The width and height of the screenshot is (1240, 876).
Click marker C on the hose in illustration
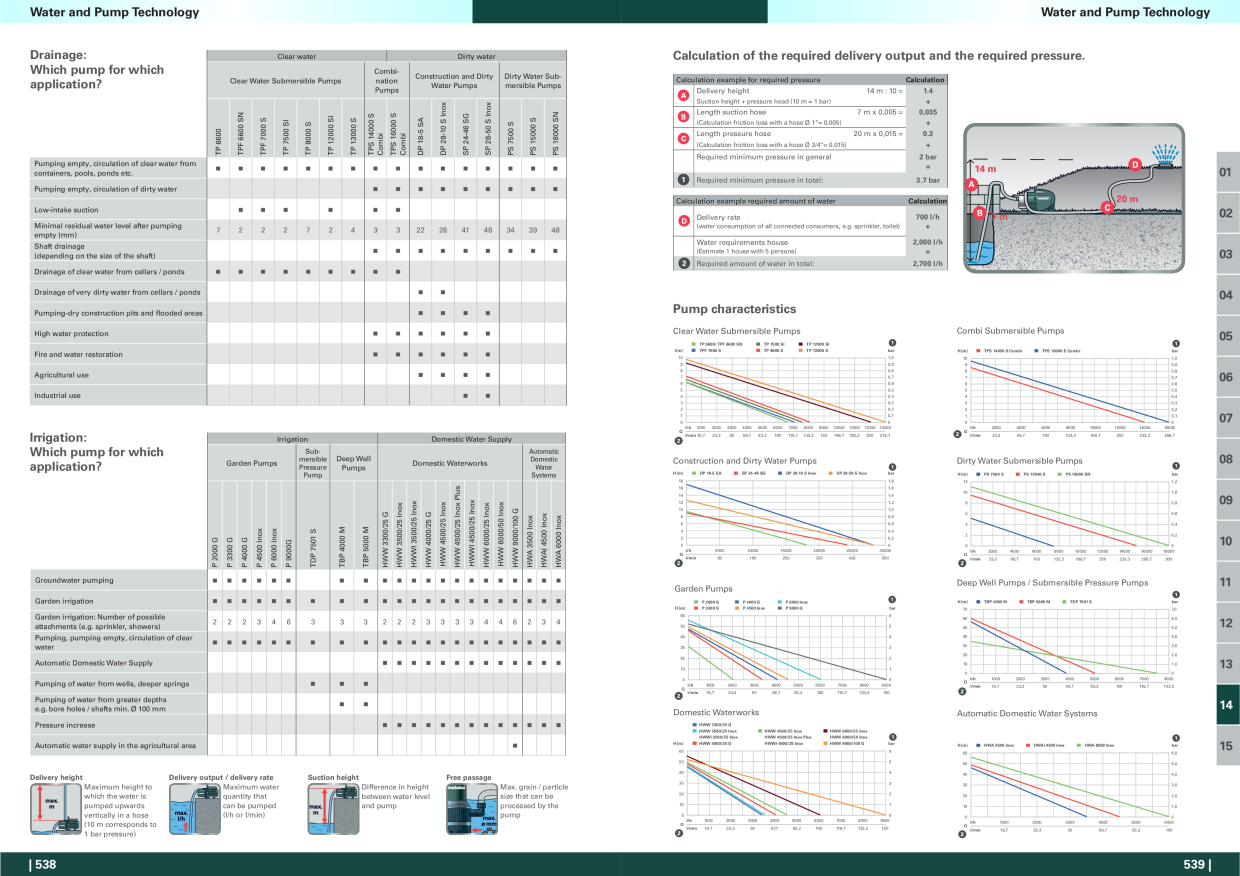point(1107,208)
